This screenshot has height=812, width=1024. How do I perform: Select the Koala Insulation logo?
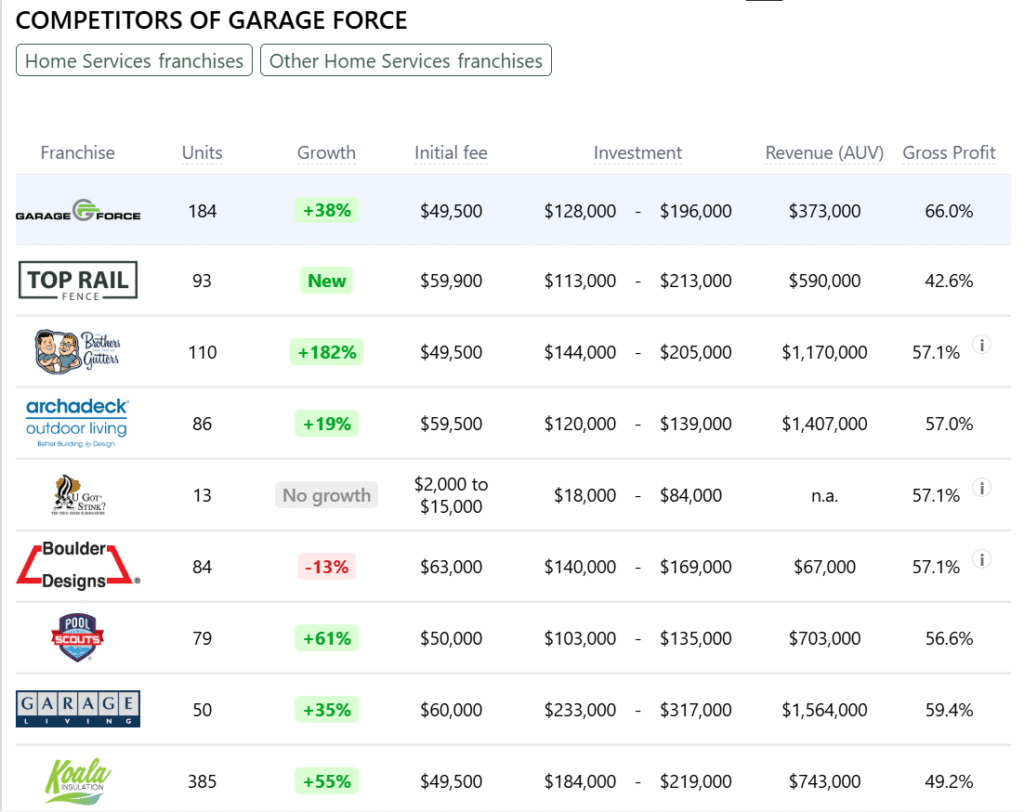pos(78,781)
